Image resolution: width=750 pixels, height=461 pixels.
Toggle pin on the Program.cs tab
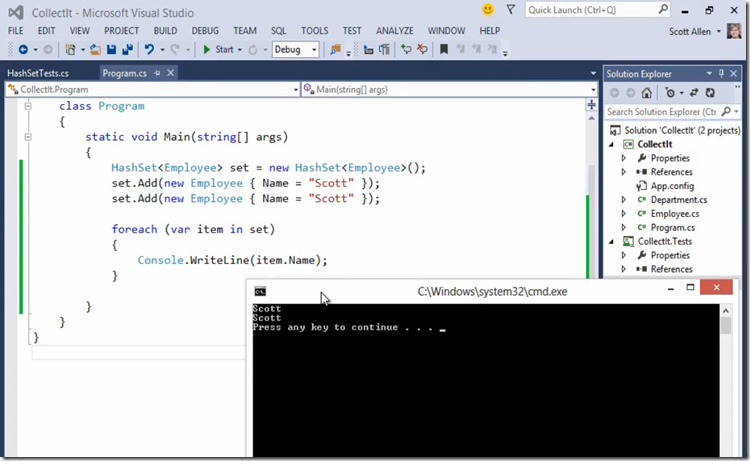(x=157, y=73)
